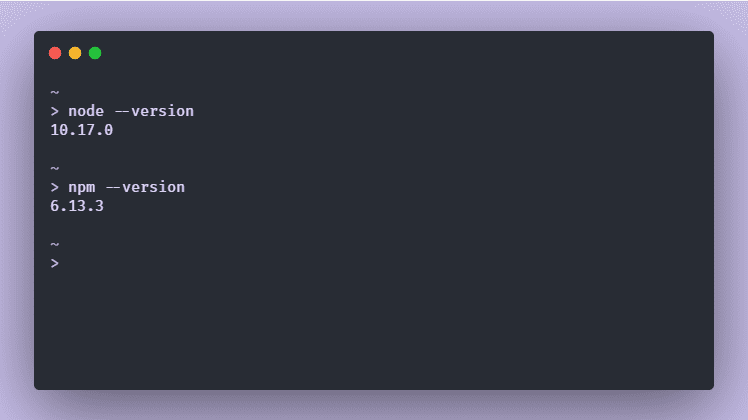Maximize the terminal with the green button
The image size is (748, 420).
95,53
